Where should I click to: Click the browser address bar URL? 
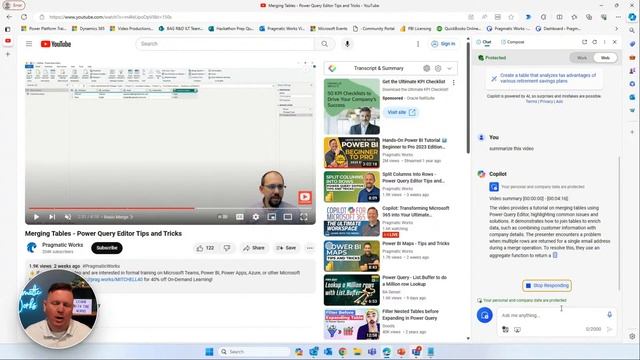click(x=110, y=17)
